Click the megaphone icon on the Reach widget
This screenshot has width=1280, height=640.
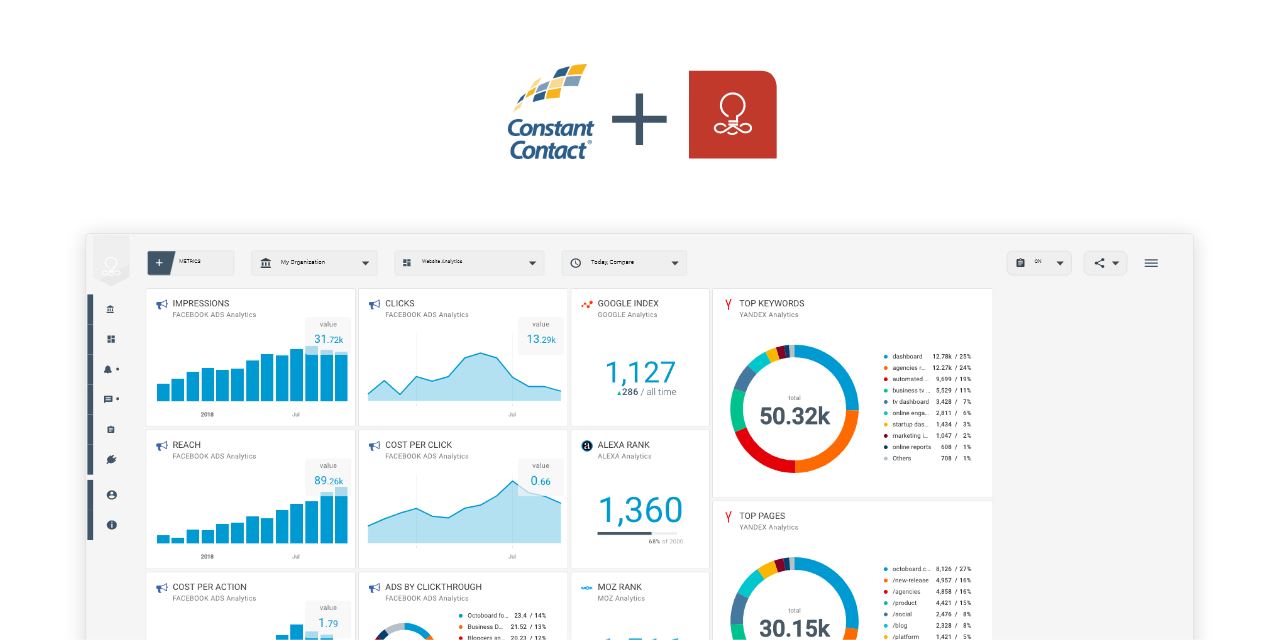[x=161, y=446]
